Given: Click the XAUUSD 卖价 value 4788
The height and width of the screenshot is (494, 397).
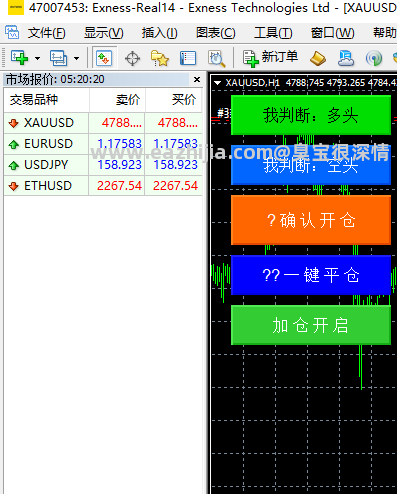Looking at the screenshot, I should (x=122, y=123).
